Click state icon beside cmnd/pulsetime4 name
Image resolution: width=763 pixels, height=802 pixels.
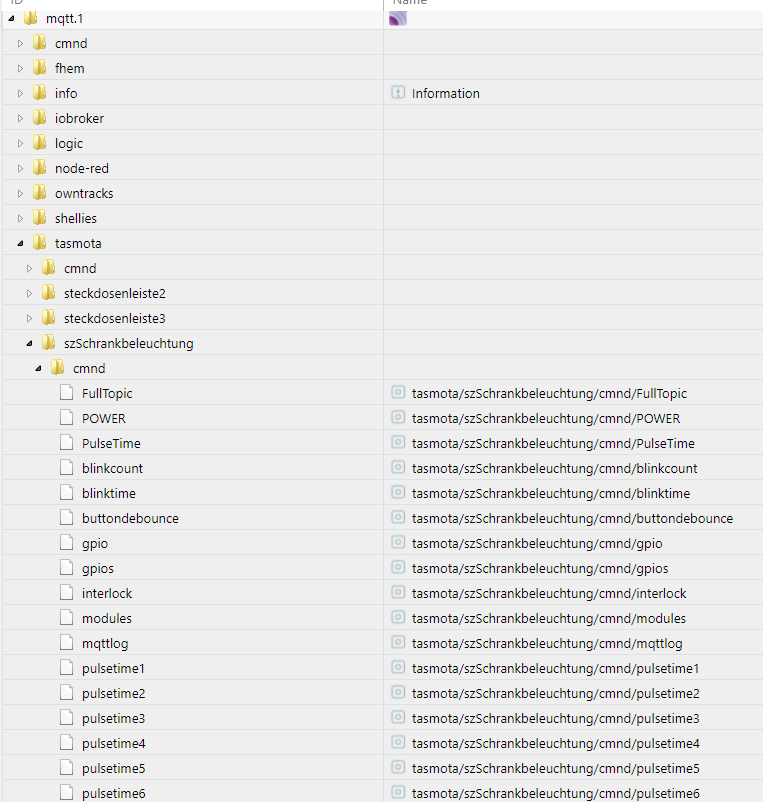(x=398, y=743)
